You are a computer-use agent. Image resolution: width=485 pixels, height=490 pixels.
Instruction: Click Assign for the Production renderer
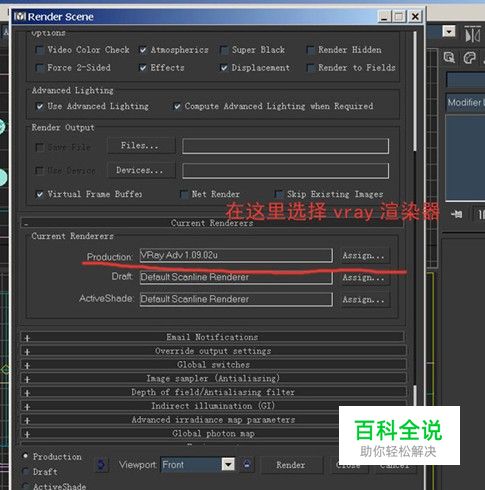tap(364, 256)
